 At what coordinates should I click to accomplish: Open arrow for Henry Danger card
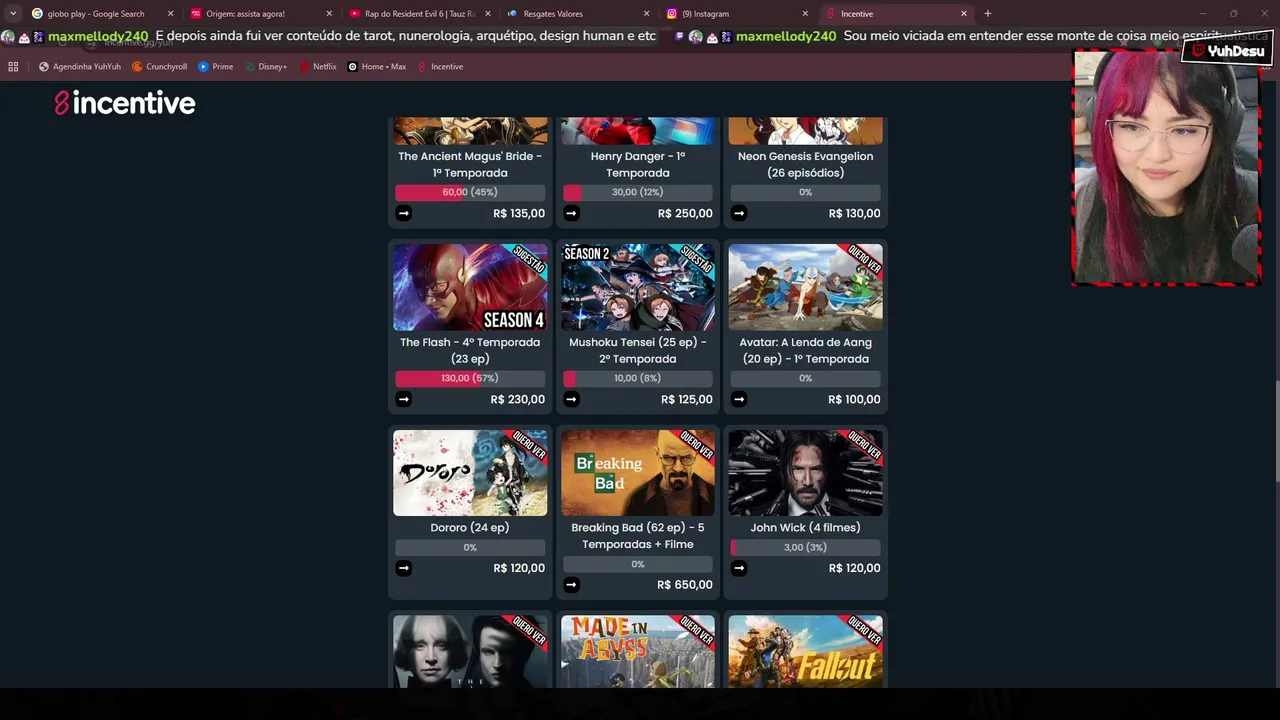pyautogui.click(x=571, y=213)
